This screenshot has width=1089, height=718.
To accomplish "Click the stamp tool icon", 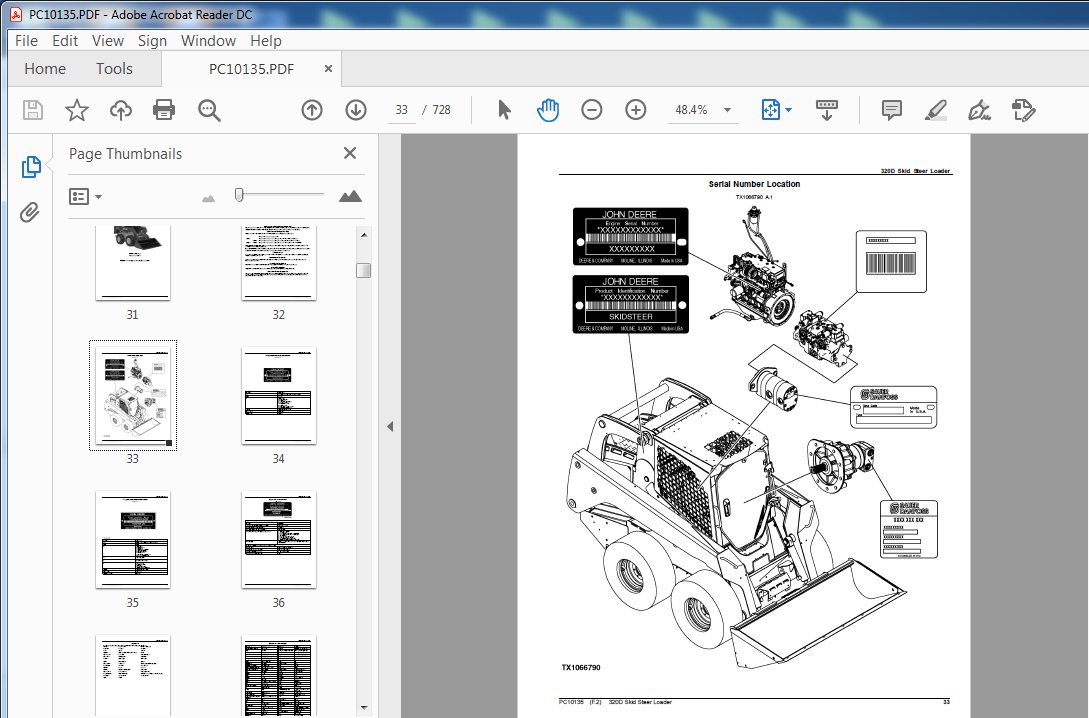I will coord(1024,110).
